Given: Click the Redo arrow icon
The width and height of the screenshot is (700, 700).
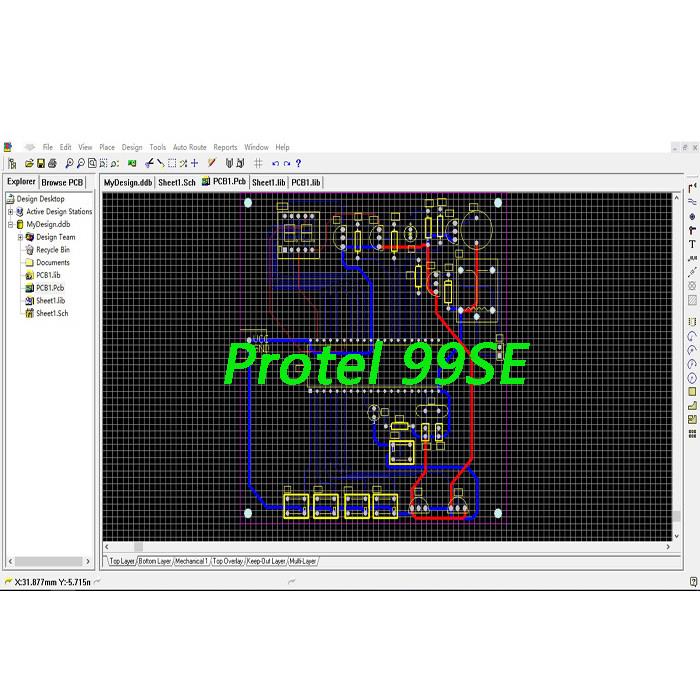Looking at the screenshot, I should pos(287,163).
